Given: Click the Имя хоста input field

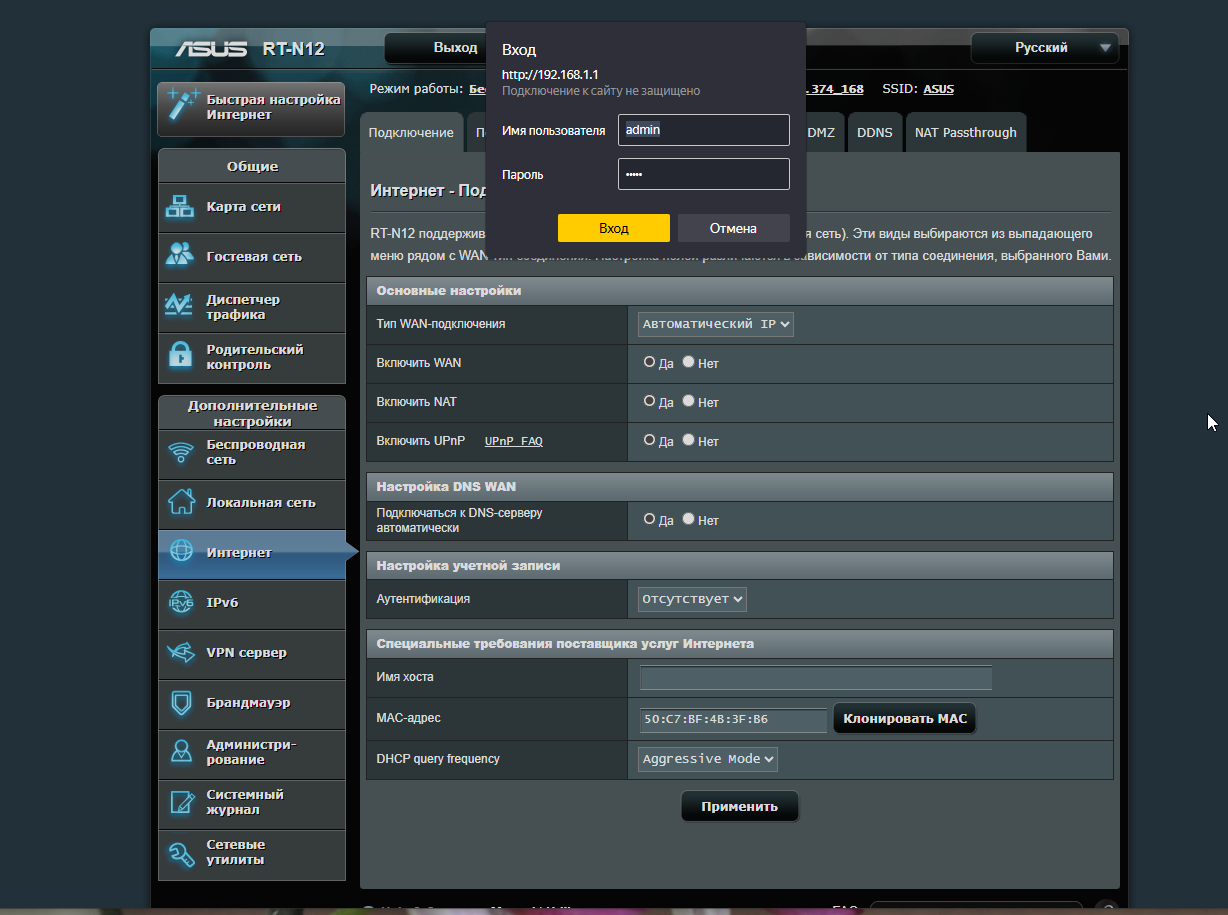Looking at the screenshot, I should point(816,678).
